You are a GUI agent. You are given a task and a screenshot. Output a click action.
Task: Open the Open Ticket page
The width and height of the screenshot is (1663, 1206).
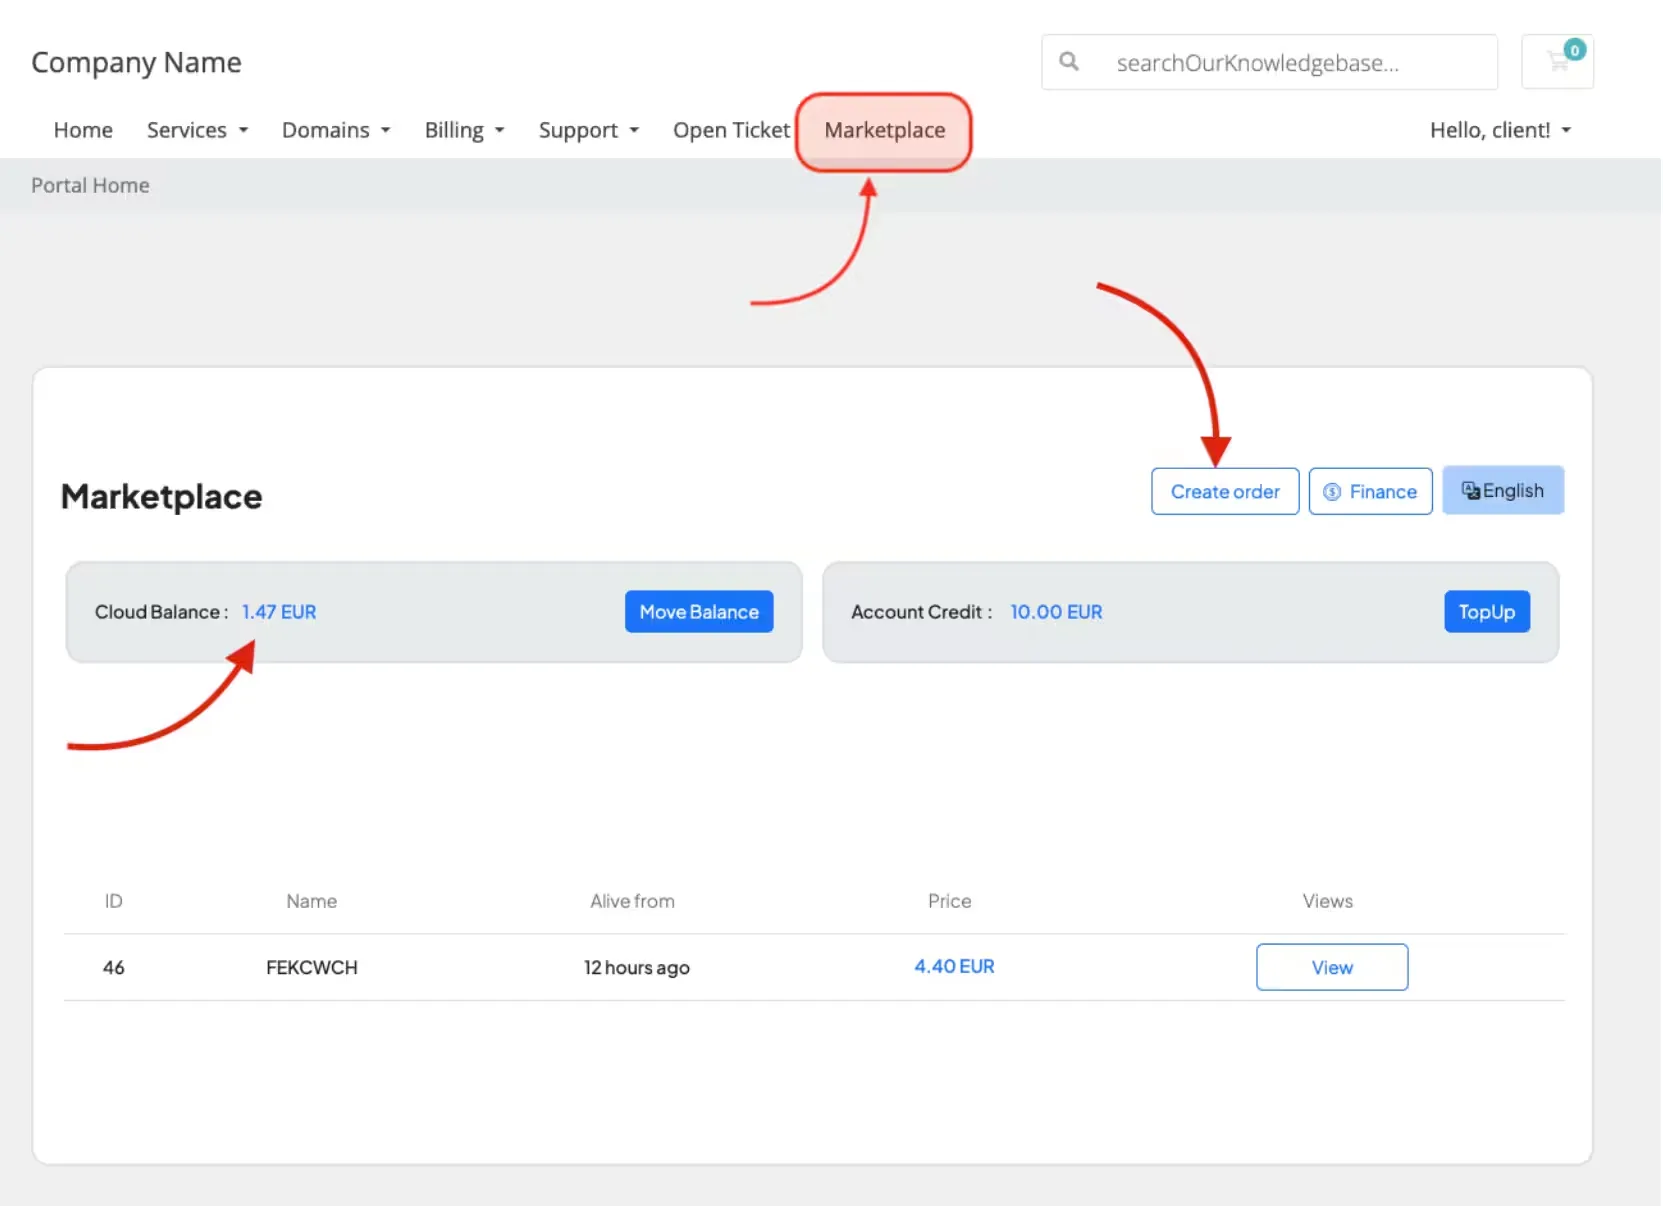[x=731, y=130]
